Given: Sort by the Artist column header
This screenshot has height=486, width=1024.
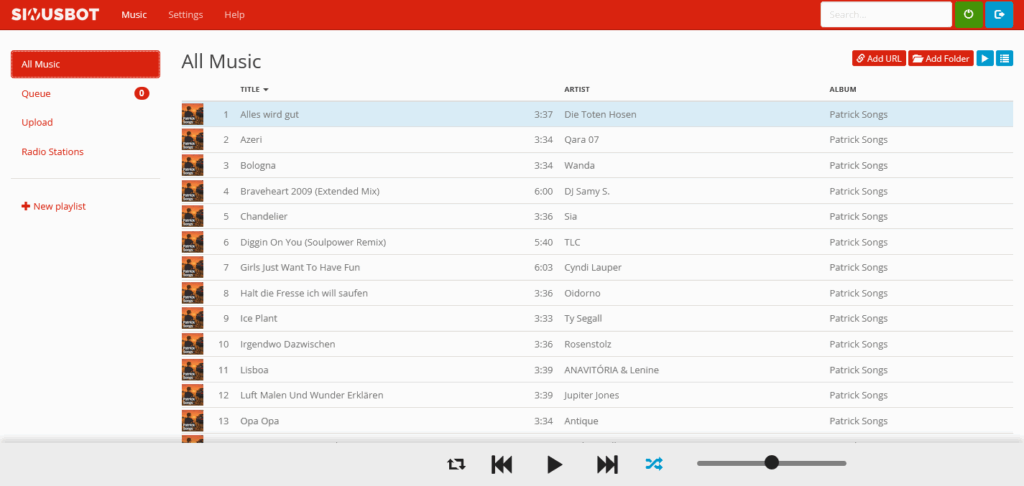Looking at the screenshot, I should tap(577, 89).
